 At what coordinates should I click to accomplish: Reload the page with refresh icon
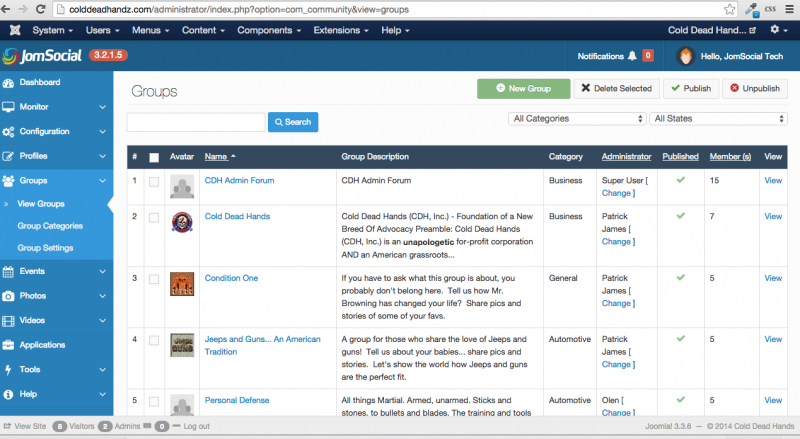pos(41,9)
